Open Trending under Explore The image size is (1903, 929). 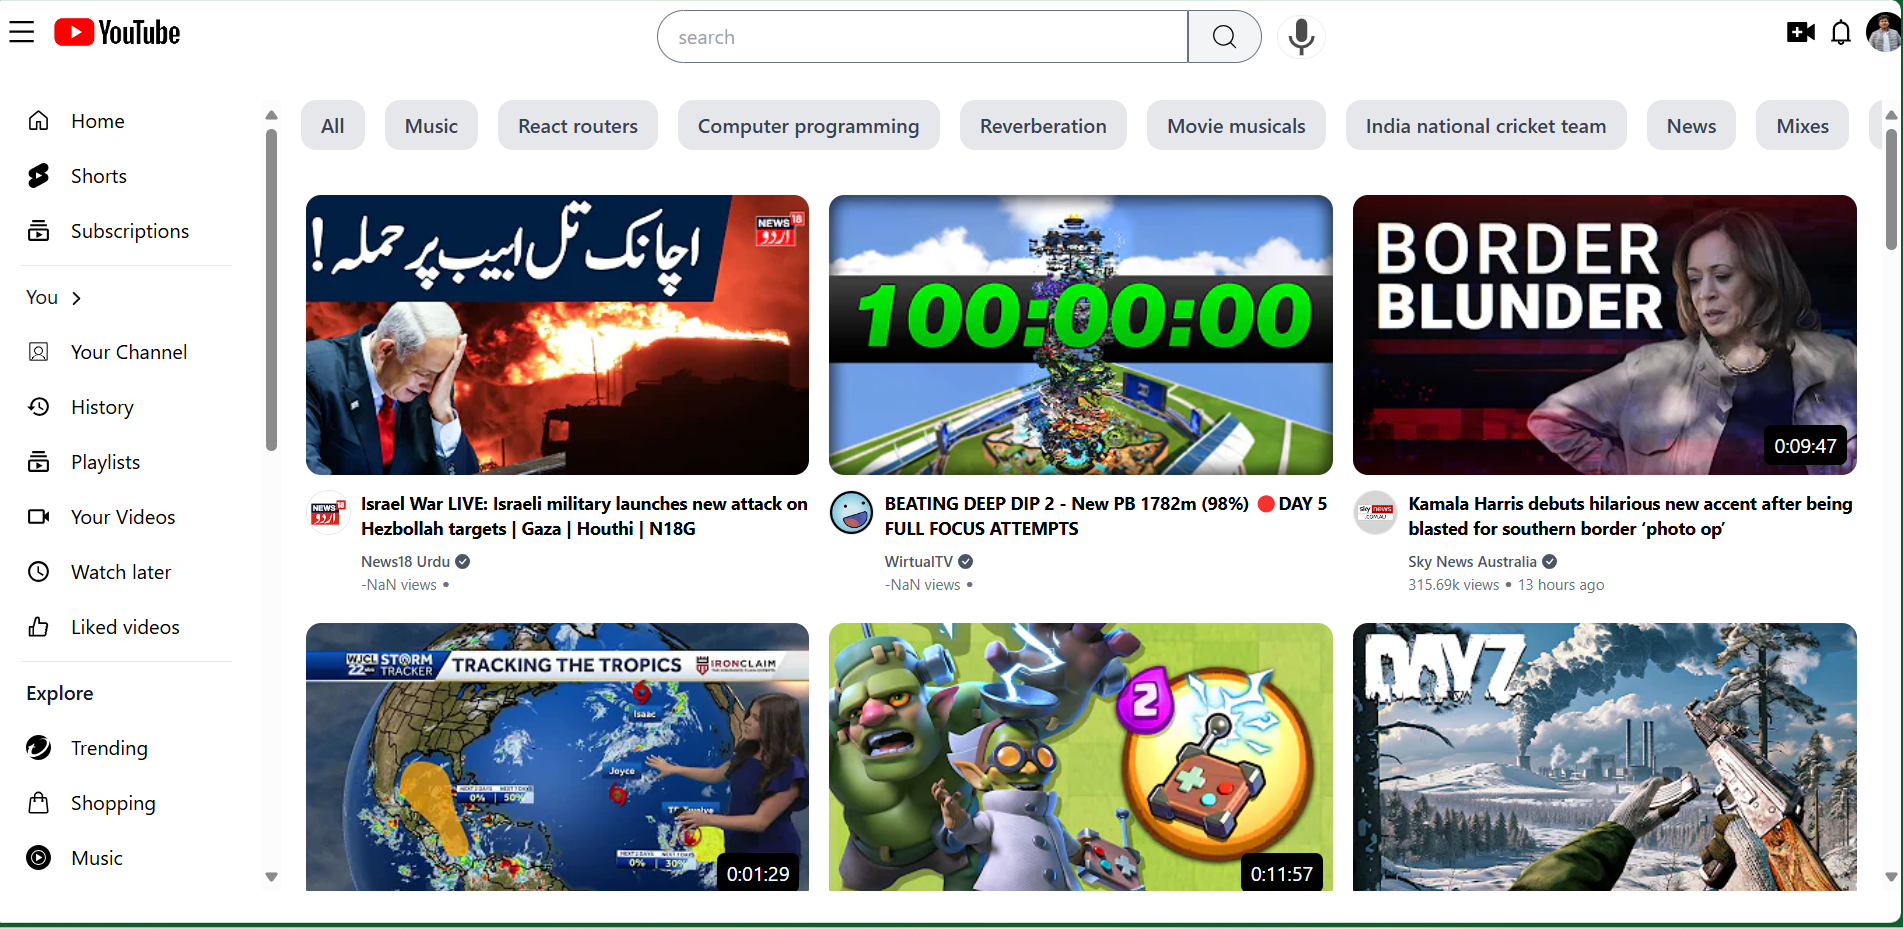tap(109, 748)
